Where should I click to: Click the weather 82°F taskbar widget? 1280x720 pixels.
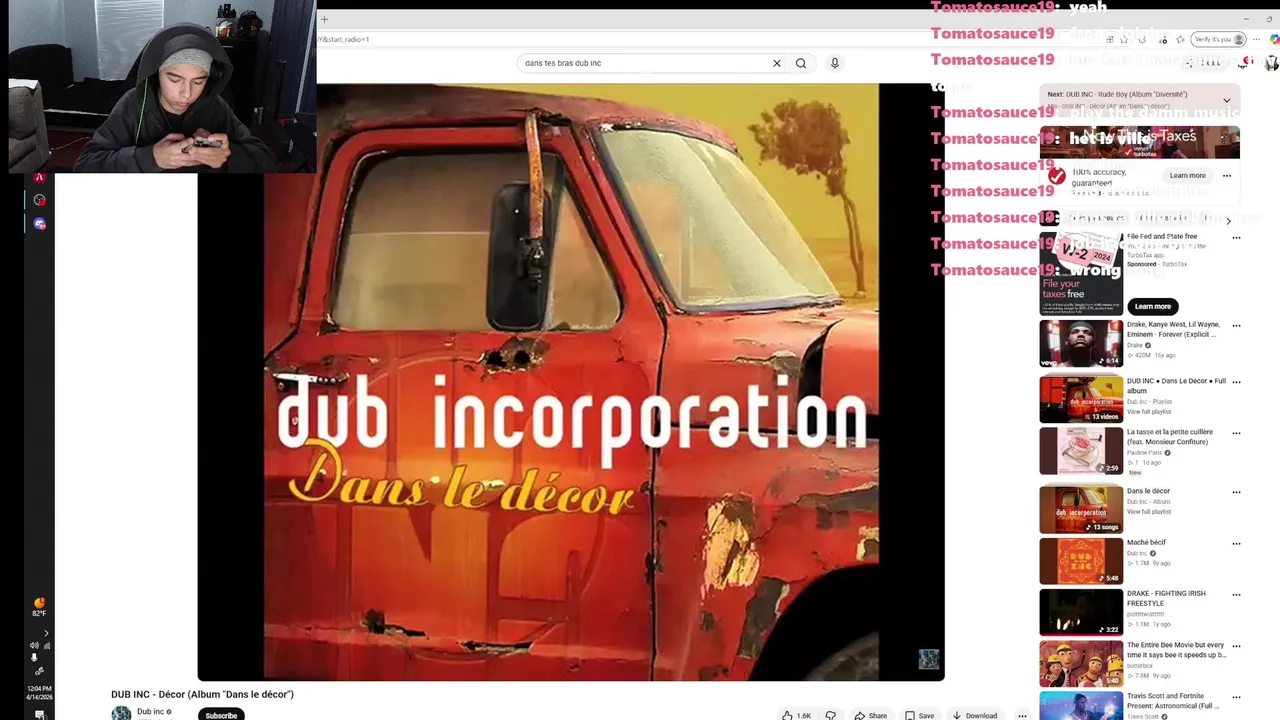point(39,607)
